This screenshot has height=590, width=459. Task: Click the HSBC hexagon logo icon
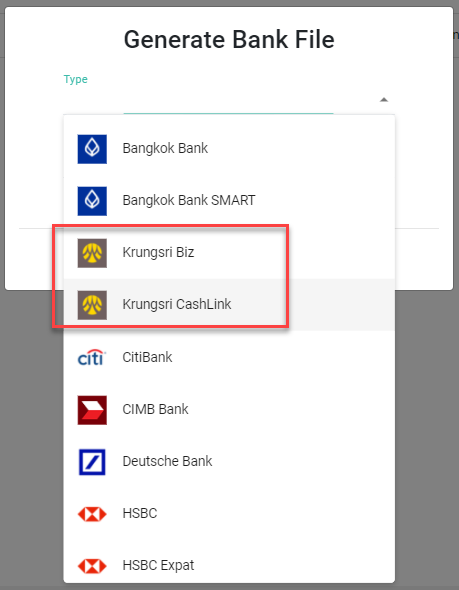[x=92, y=514]
